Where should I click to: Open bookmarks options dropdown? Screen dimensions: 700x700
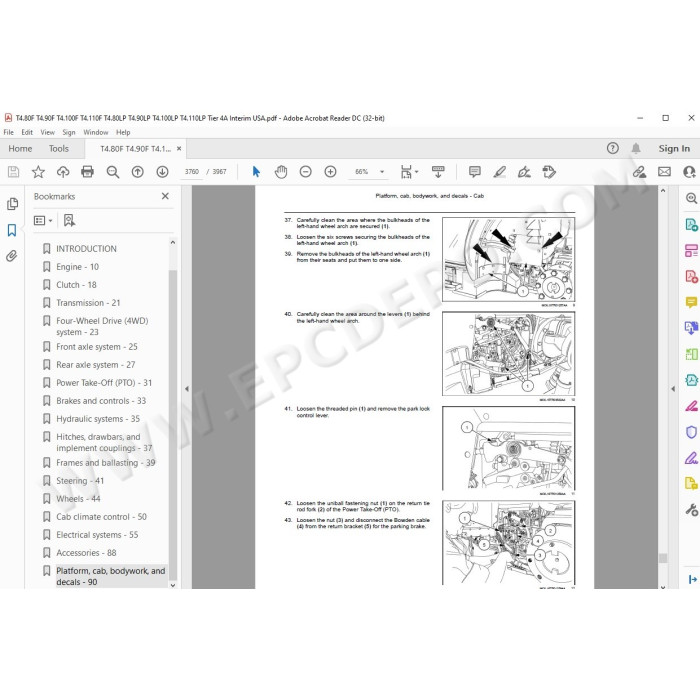click(43, 221)
